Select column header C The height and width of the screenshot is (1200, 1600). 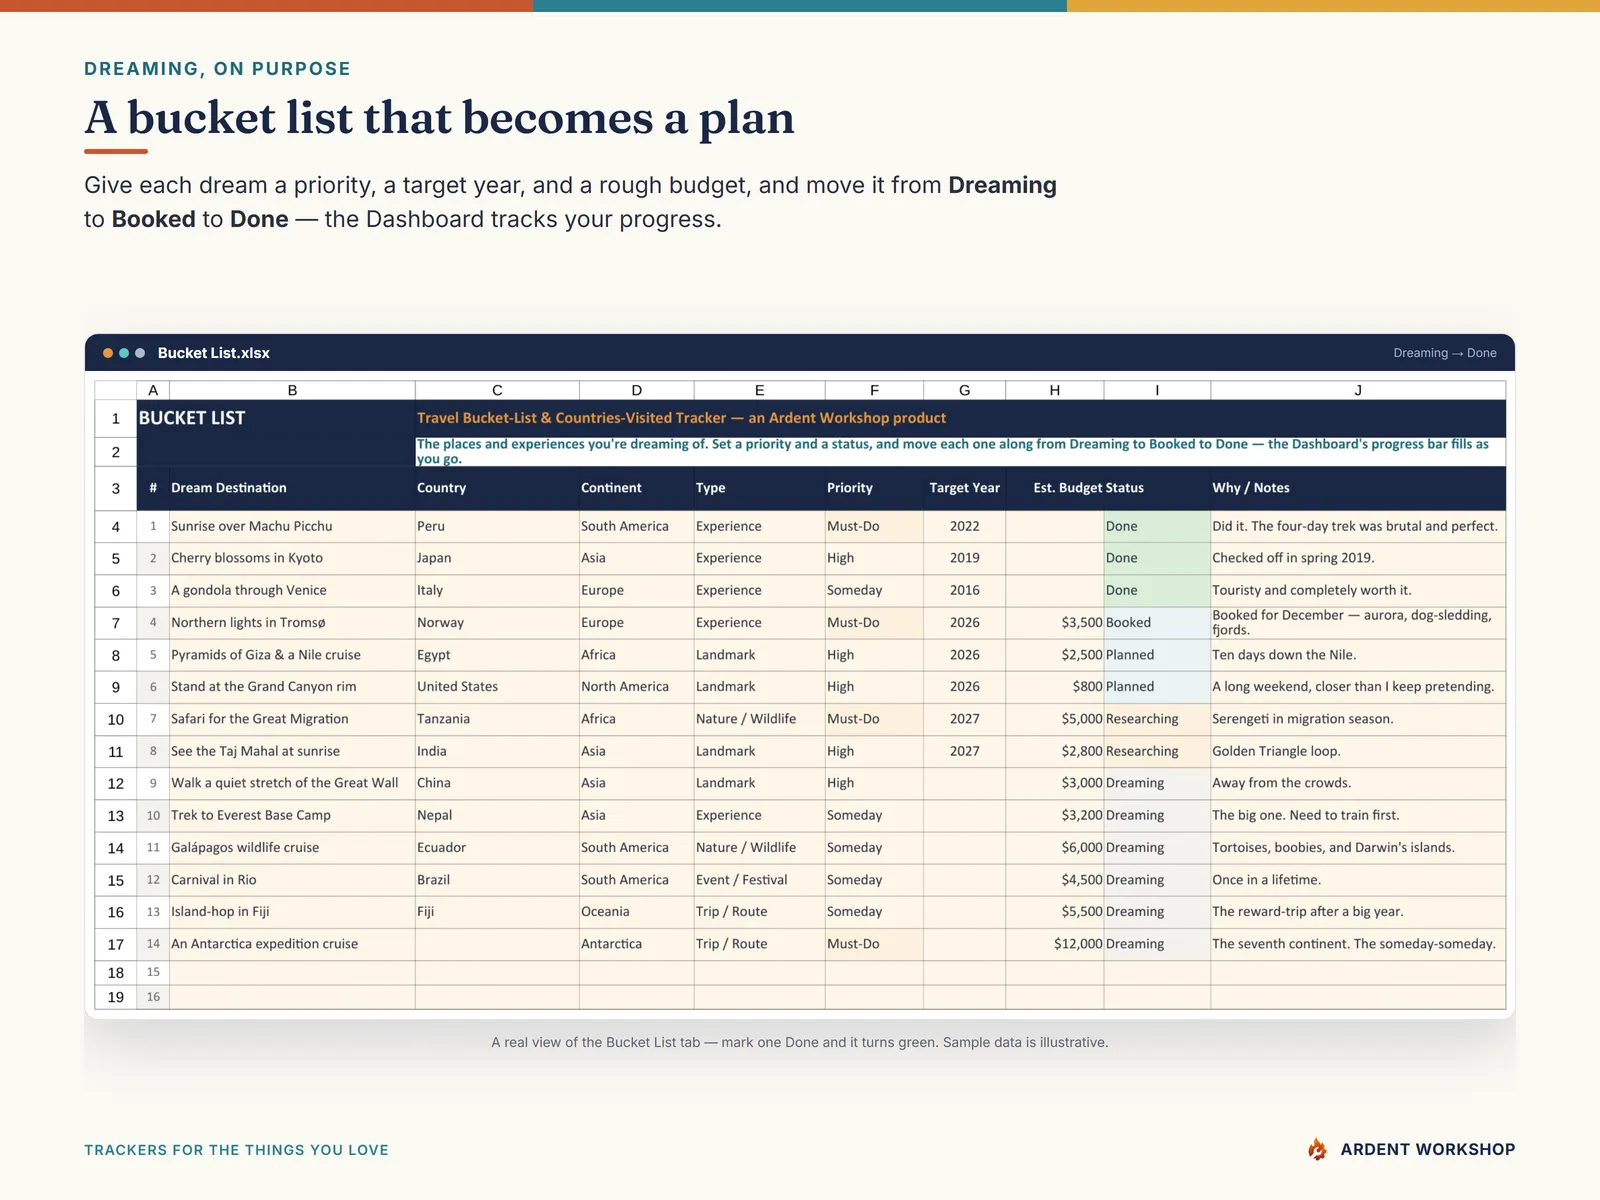coord(497,390)
